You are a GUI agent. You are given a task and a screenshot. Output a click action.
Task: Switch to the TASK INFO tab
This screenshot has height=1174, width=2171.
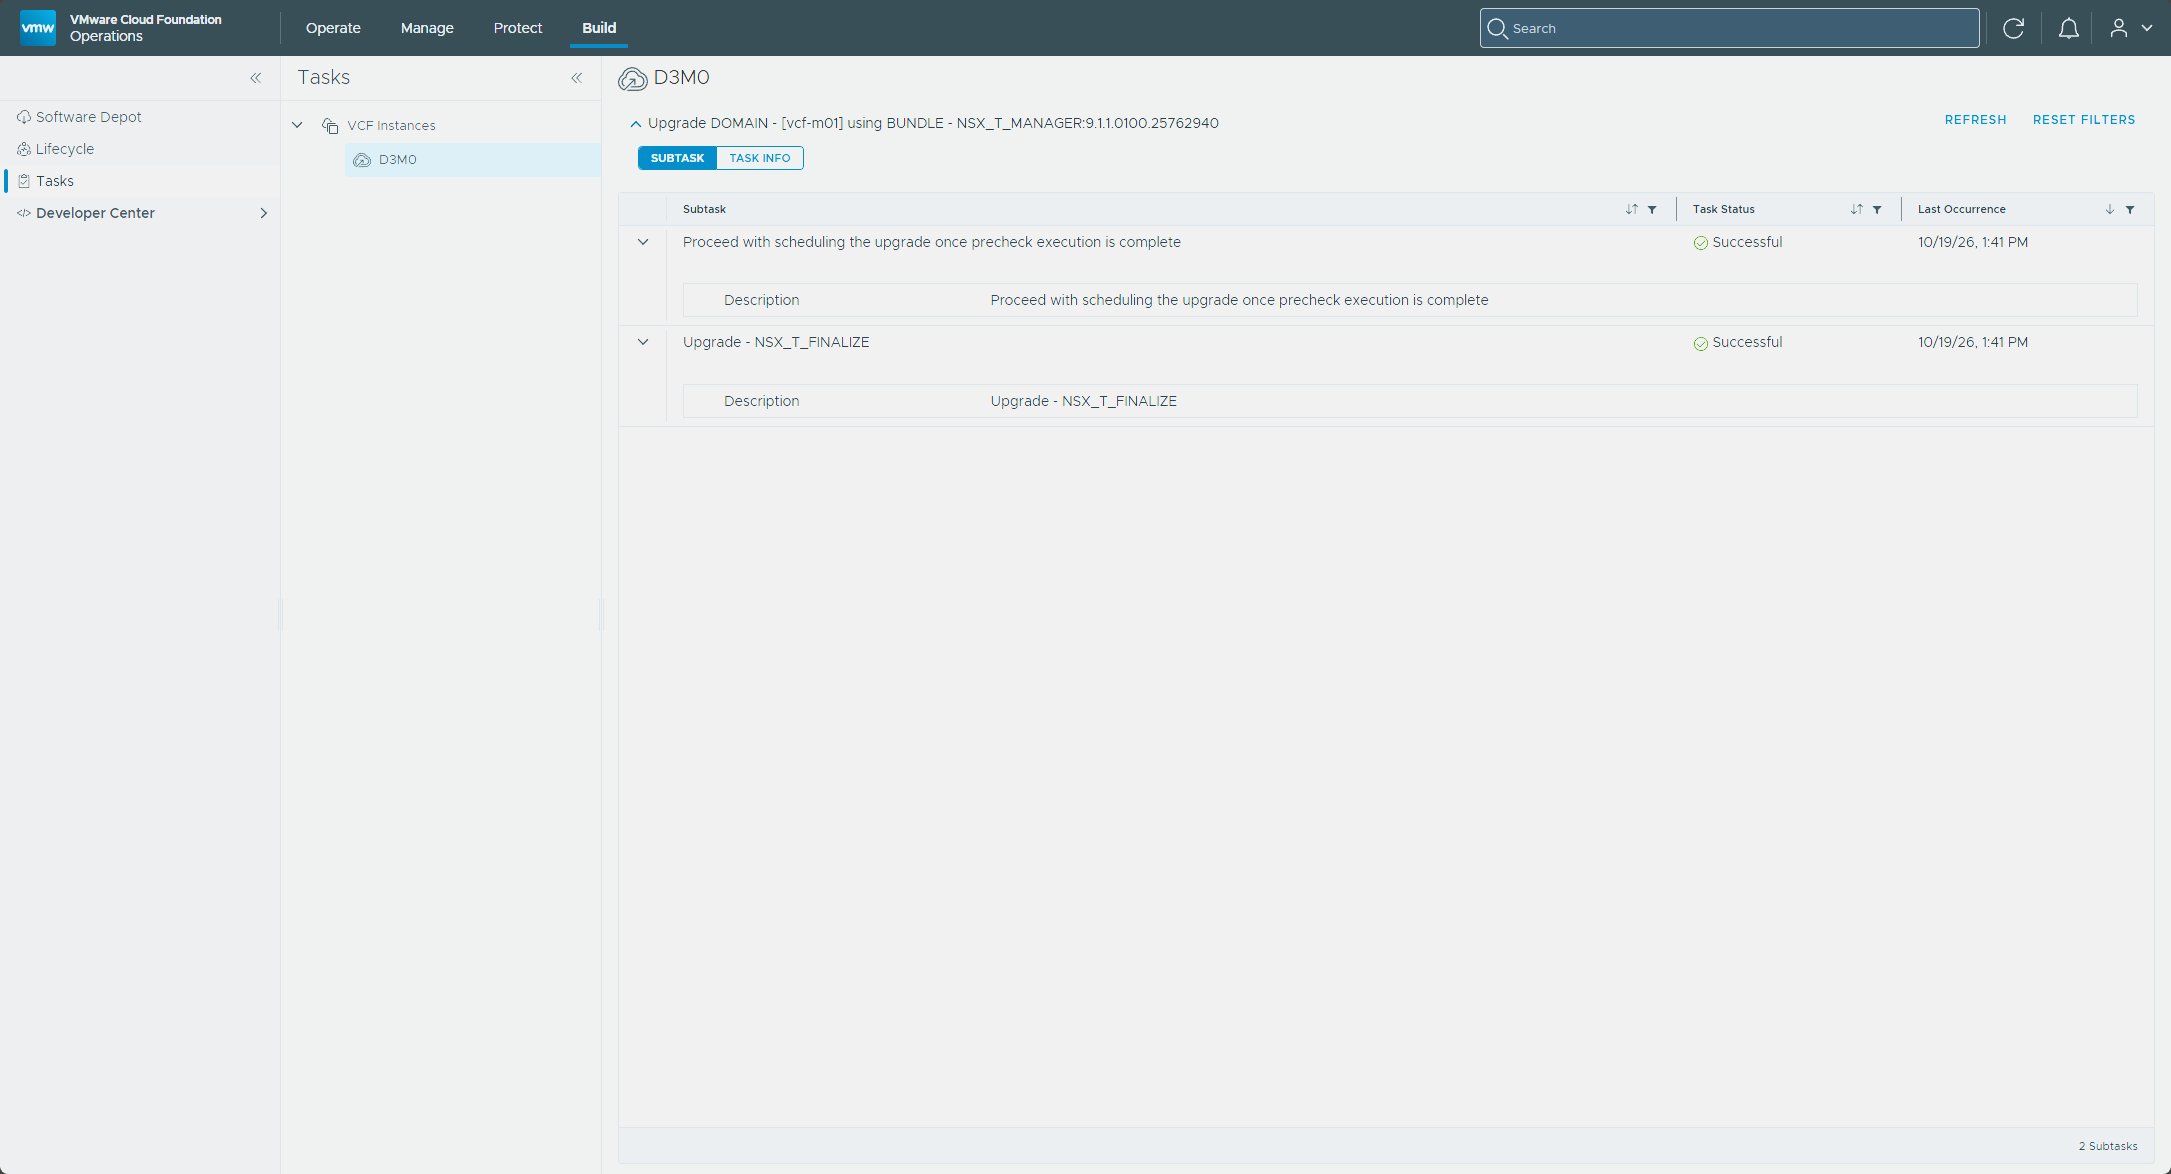760,158
